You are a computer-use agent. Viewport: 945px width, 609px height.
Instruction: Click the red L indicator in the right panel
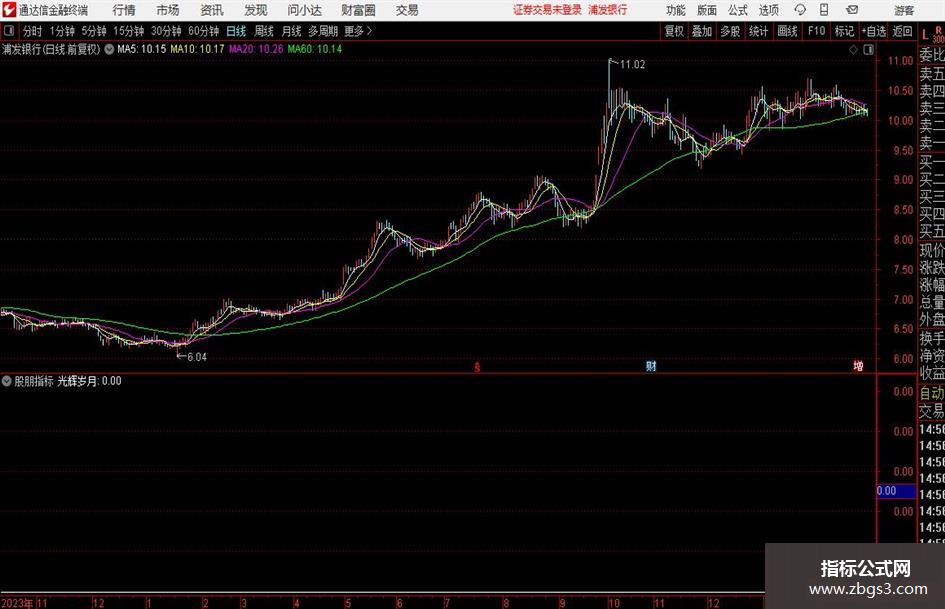point(925,35)
